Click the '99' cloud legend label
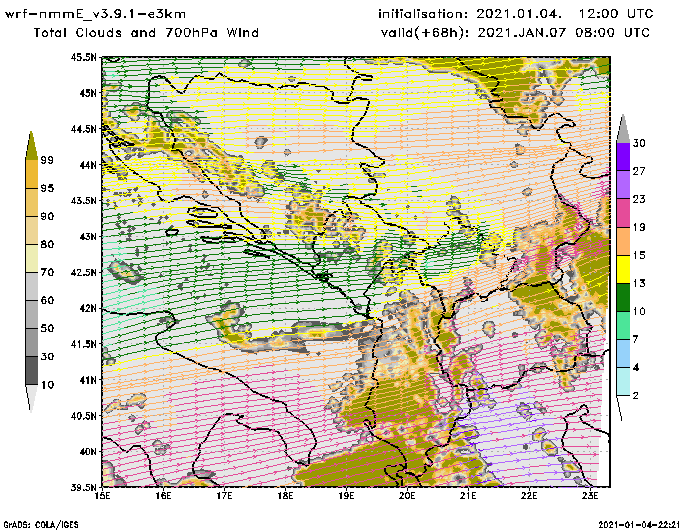The width and height of the screenshot is (700, 530). [x=47, y=160]
